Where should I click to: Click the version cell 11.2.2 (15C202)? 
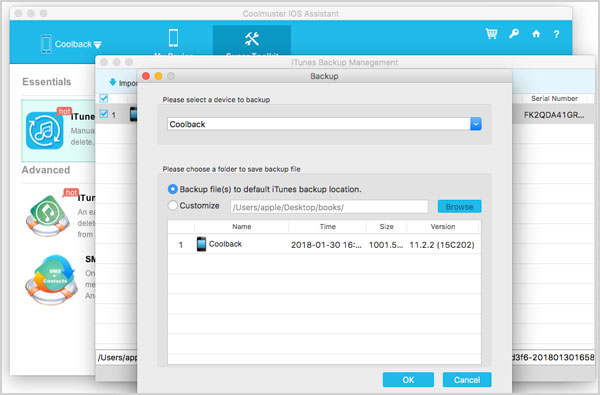tap(442, 245)
